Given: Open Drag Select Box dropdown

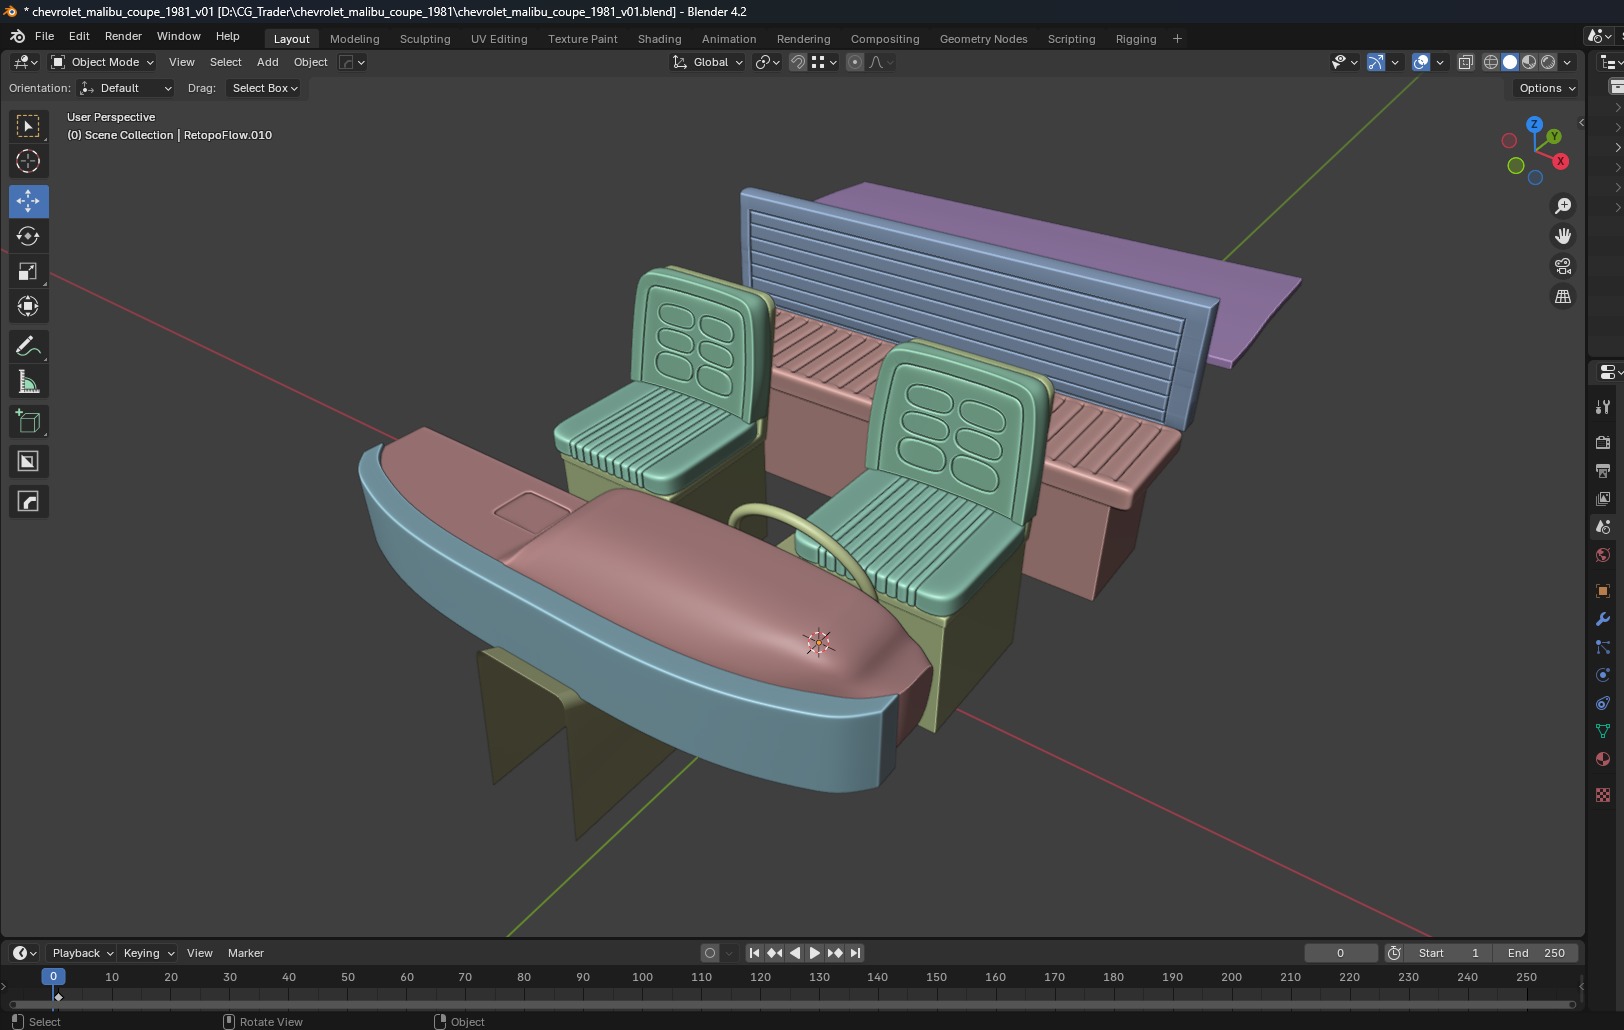Looking at the screenshot, I should click(x=265, y=88).
